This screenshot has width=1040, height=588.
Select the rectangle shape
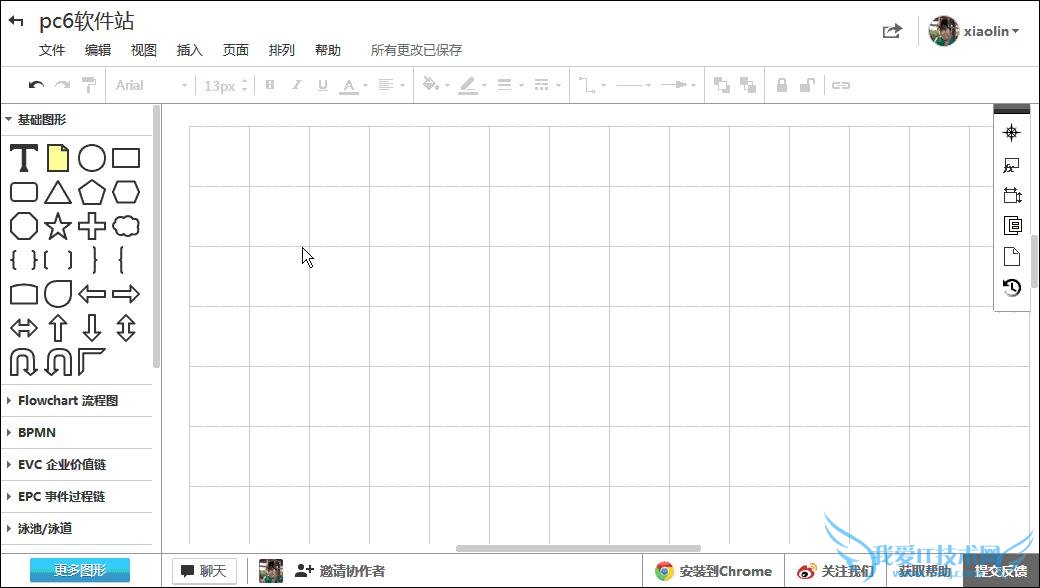point(126,158)
